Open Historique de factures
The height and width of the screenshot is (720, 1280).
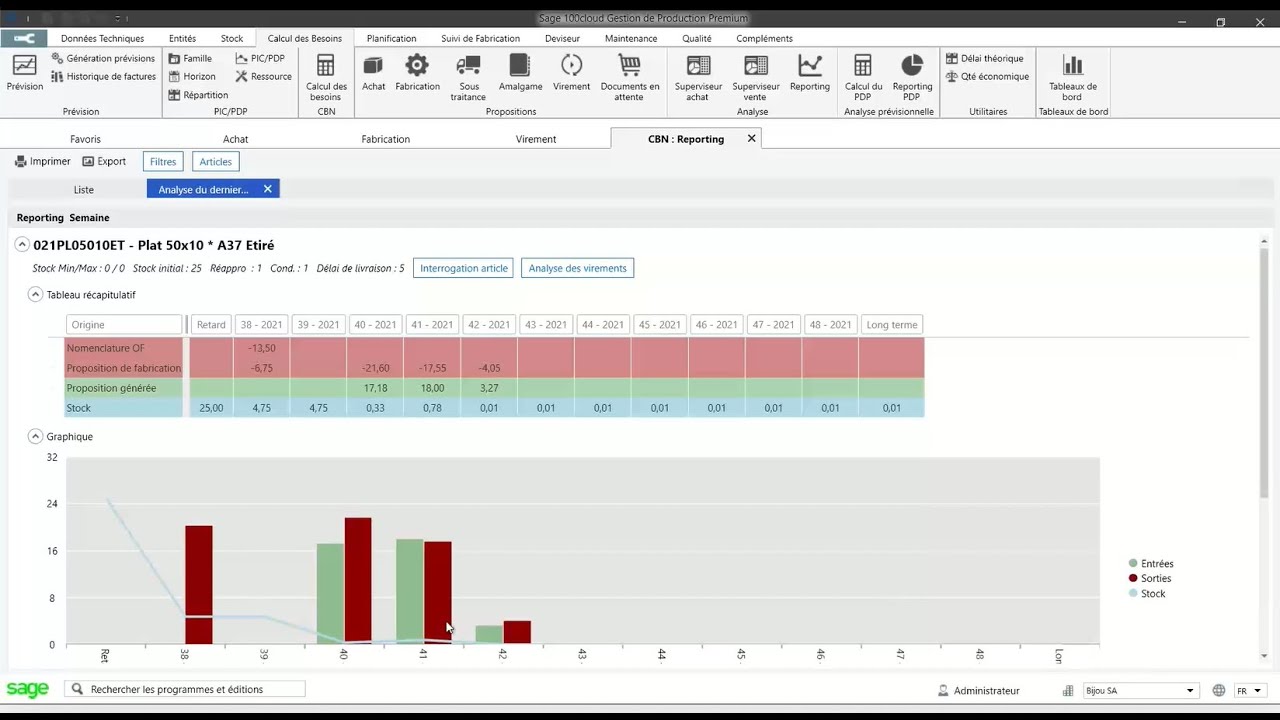pos(103,76)
